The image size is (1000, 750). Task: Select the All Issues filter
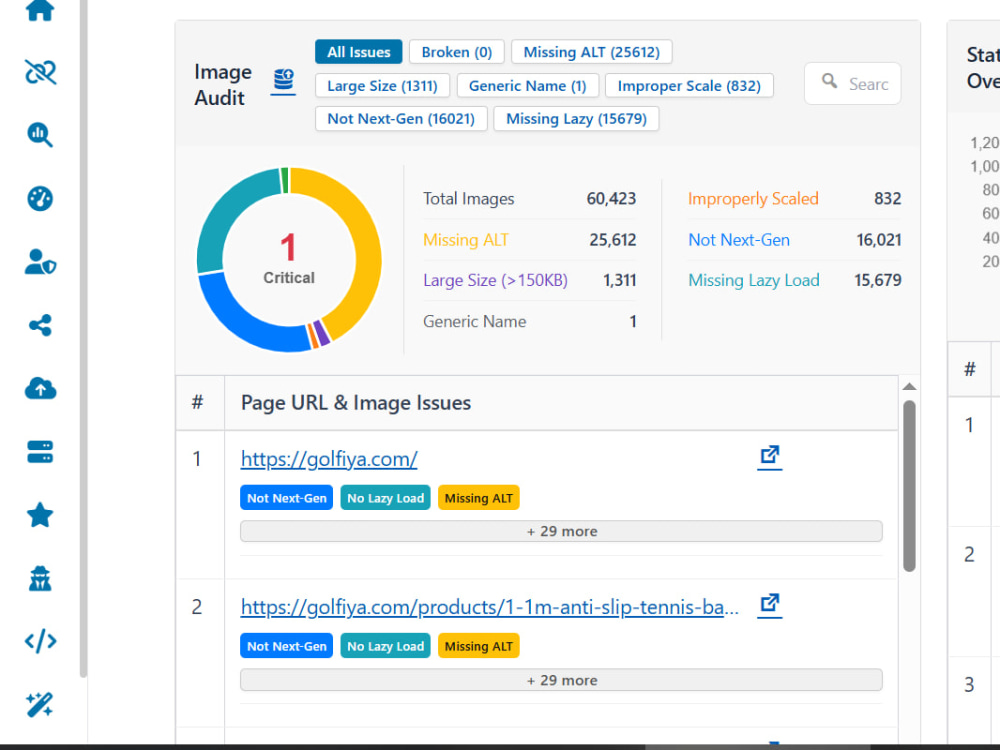click(x=358, y=52)
